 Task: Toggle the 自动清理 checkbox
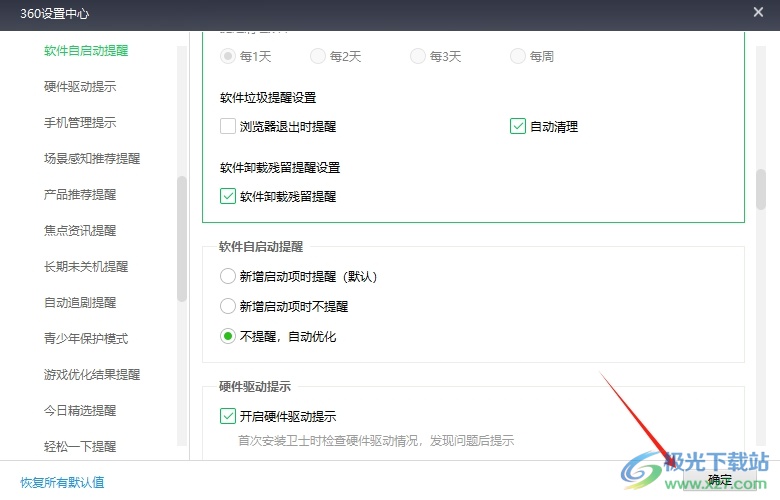518,126
